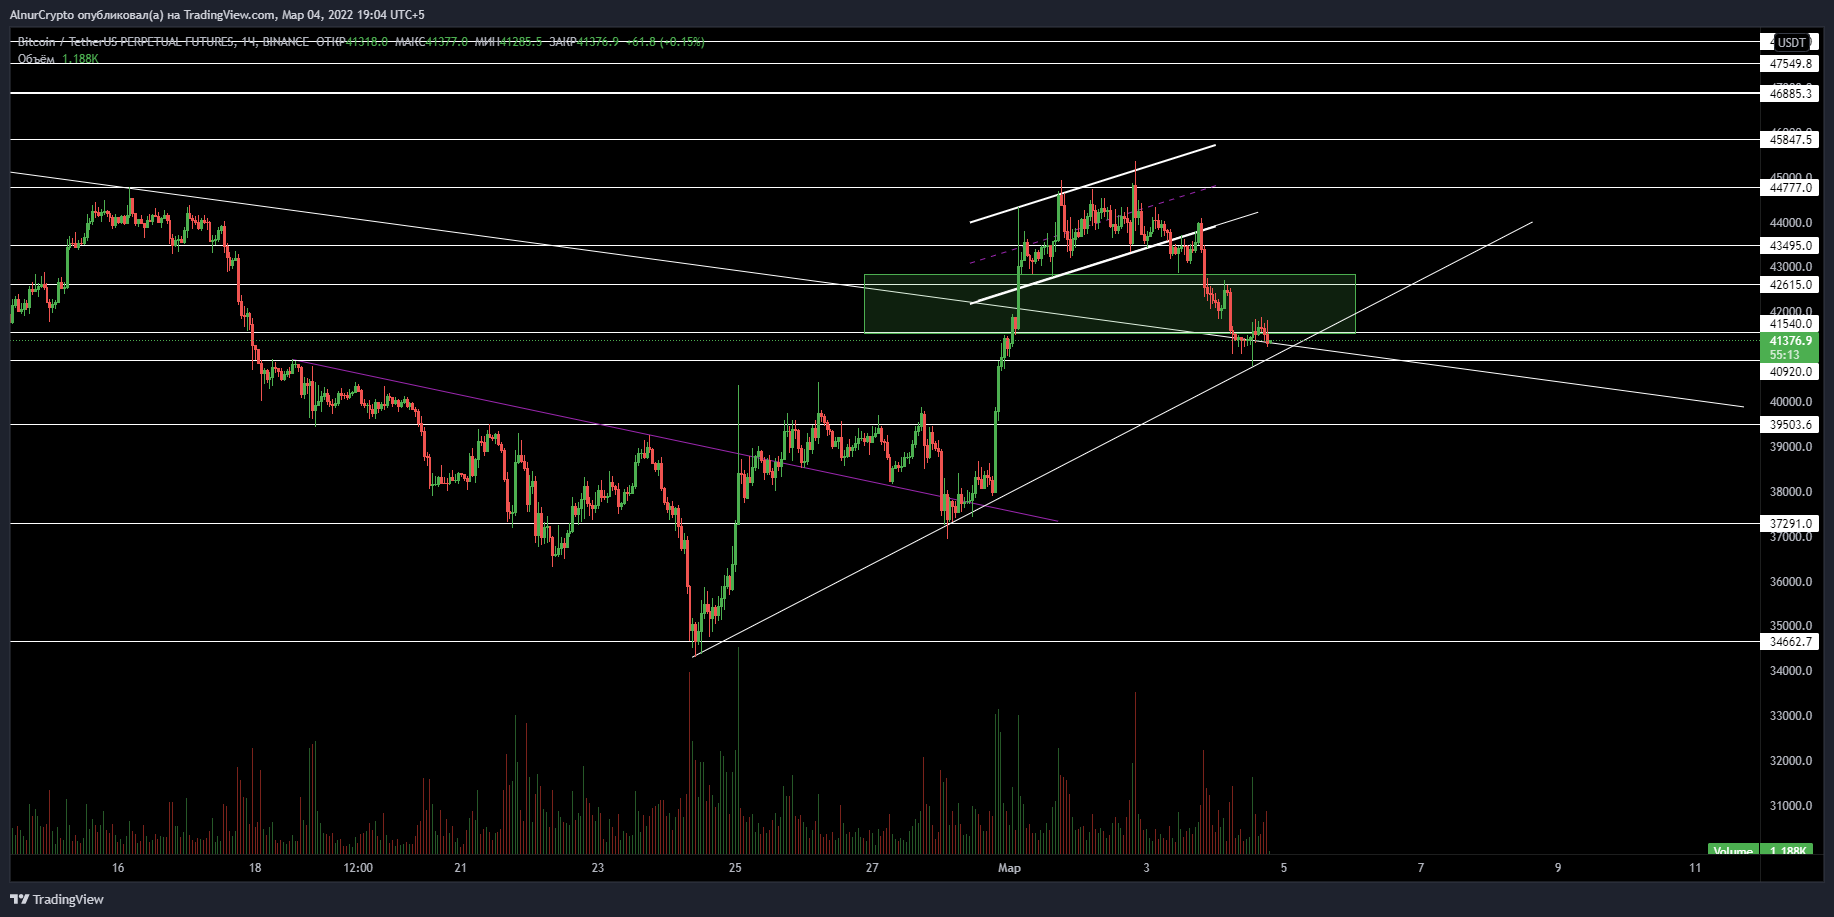Image resolution: width=1834 pixels, height=917 pixels.
Task: Click the 39000.0 price scale tick
Action: tap(1790, 447)
